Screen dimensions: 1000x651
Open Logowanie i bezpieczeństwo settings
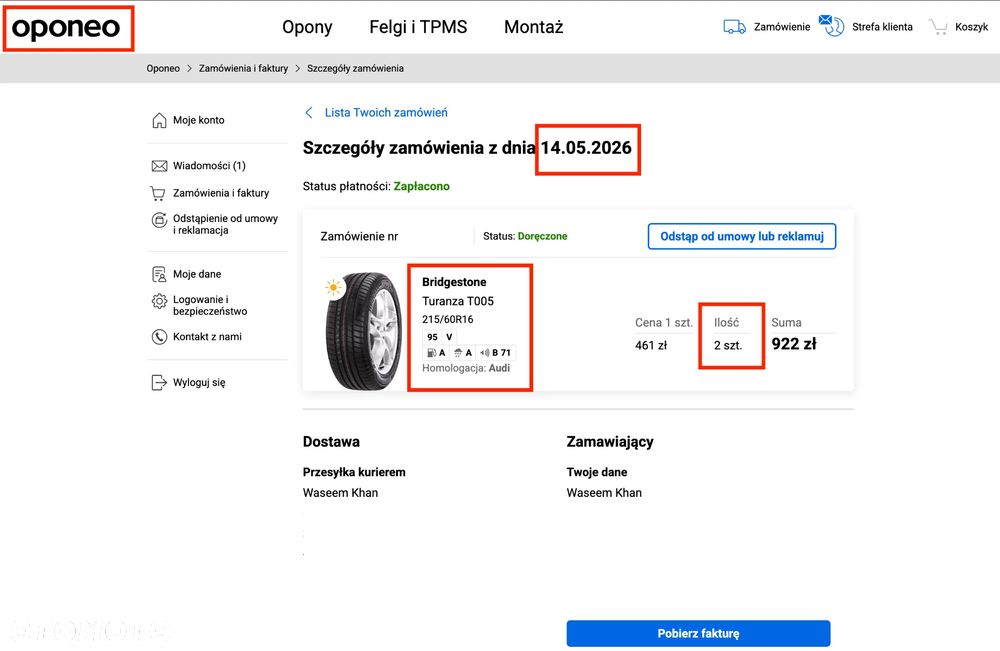tap(210, 305)
